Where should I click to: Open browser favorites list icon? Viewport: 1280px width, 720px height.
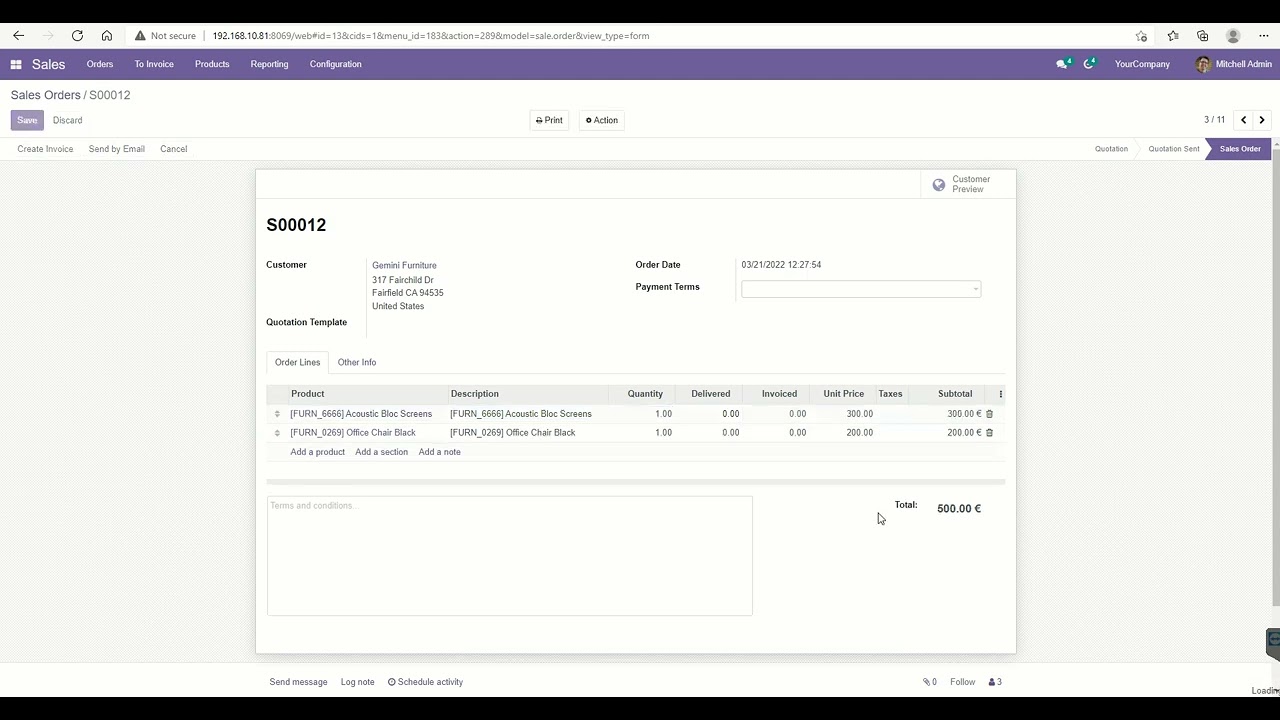pyautogui.click(x=1173, y=36)
